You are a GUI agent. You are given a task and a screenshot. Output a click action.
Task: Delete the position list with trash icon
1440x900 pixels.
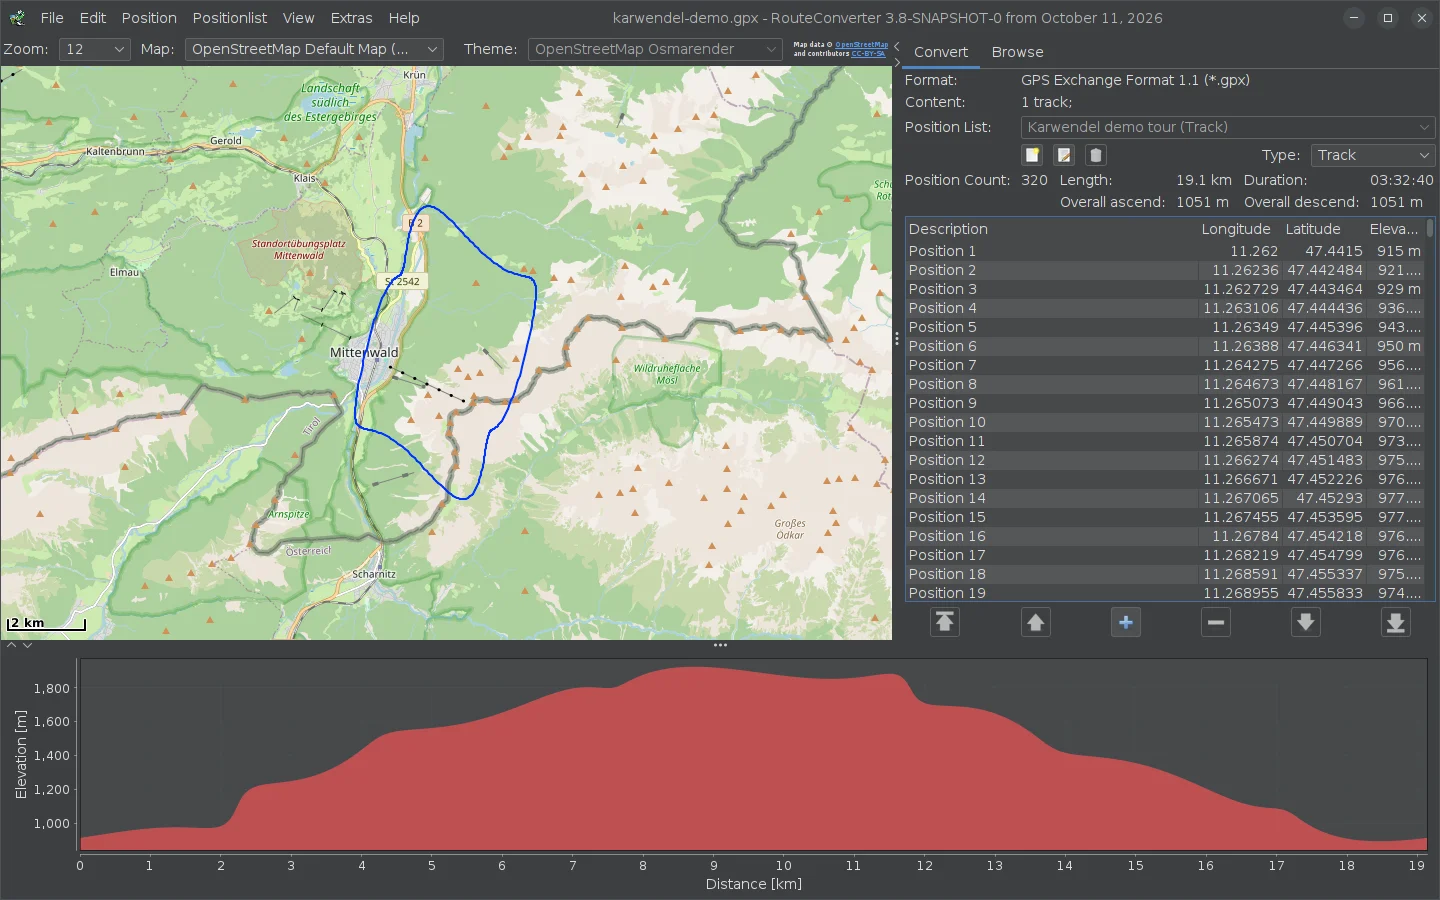click(x=1095, y=155)
